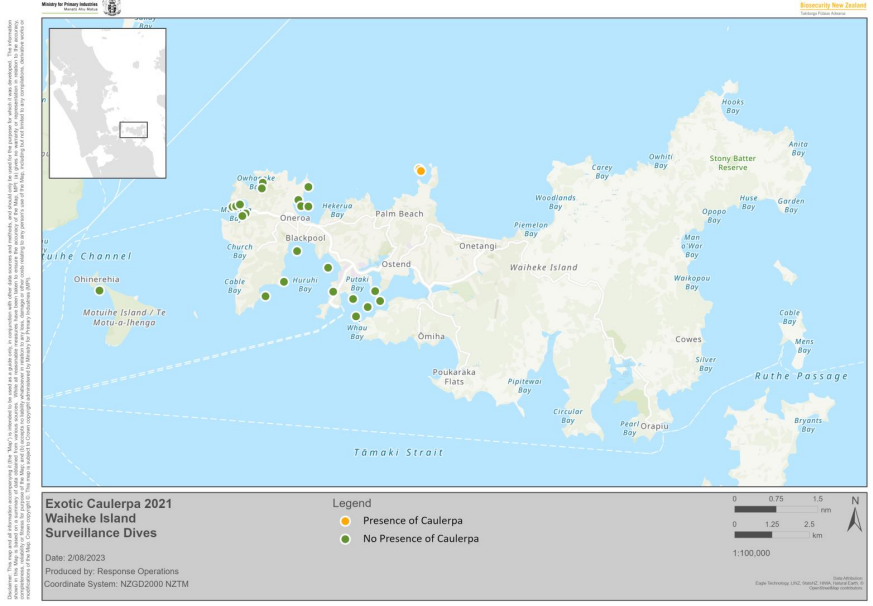Click the 'Oneroa' place label
The height and width of the screenshot is (606, 873).
click(295, 218)
